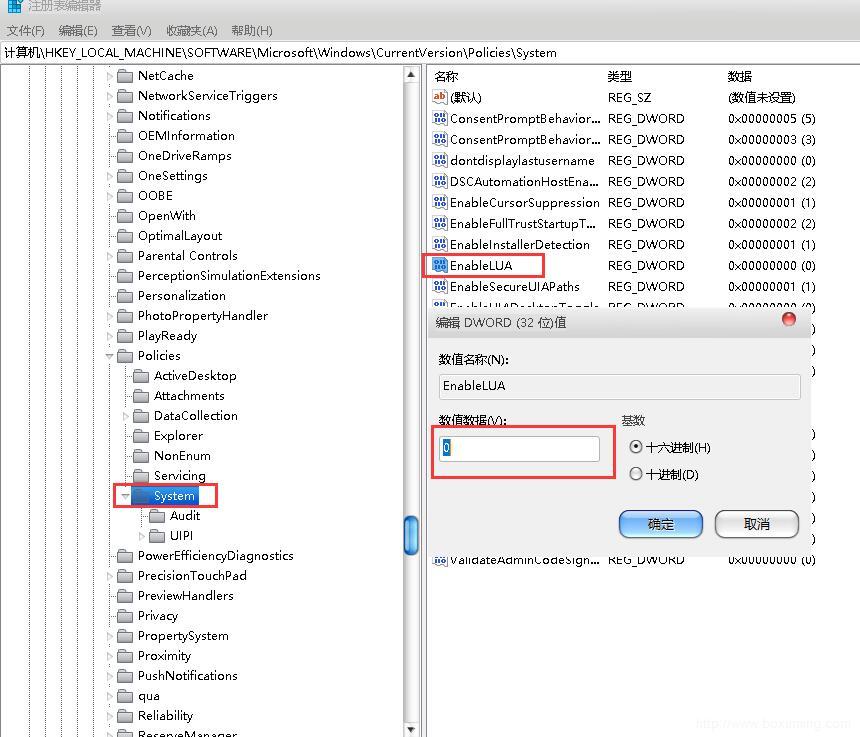The height and width of the screenshot is (737, 860).
Task: Click the tree pane vertical scrollbar thumb
Action: coord(411,535)
